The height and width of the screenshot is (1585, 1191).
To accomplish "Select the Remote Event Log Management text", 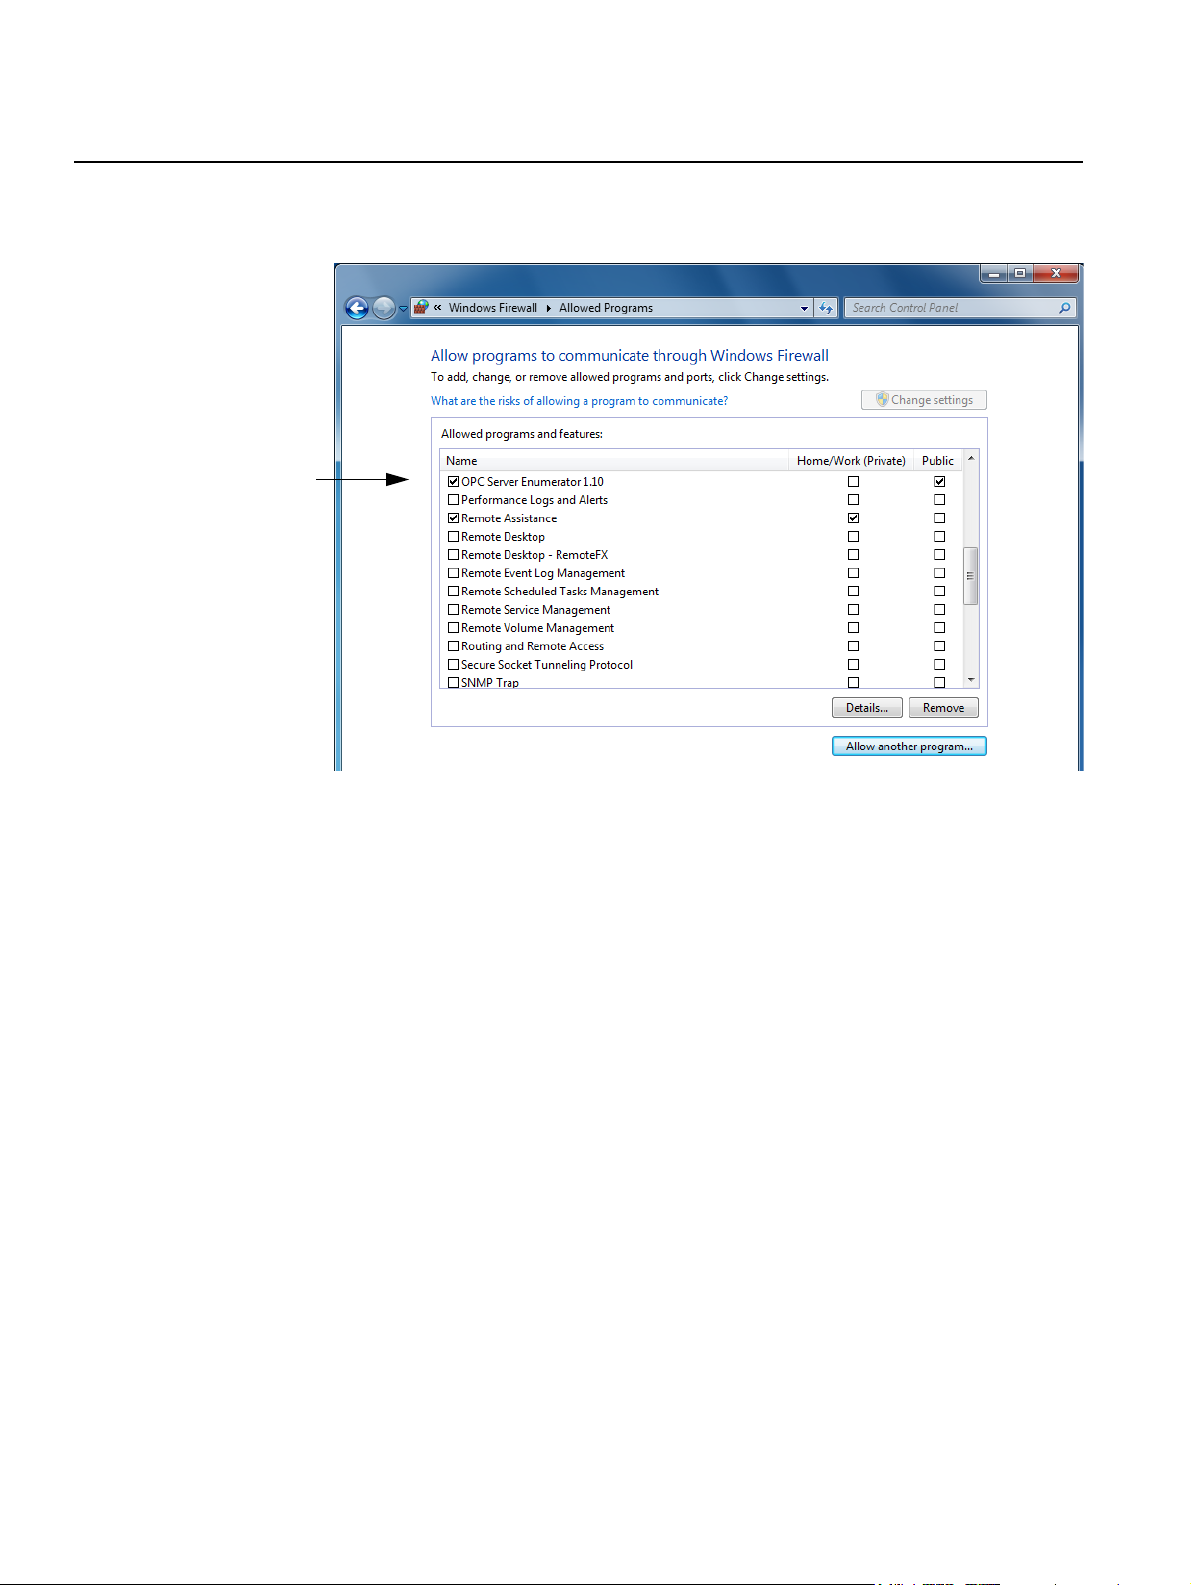I will point(543,573).
